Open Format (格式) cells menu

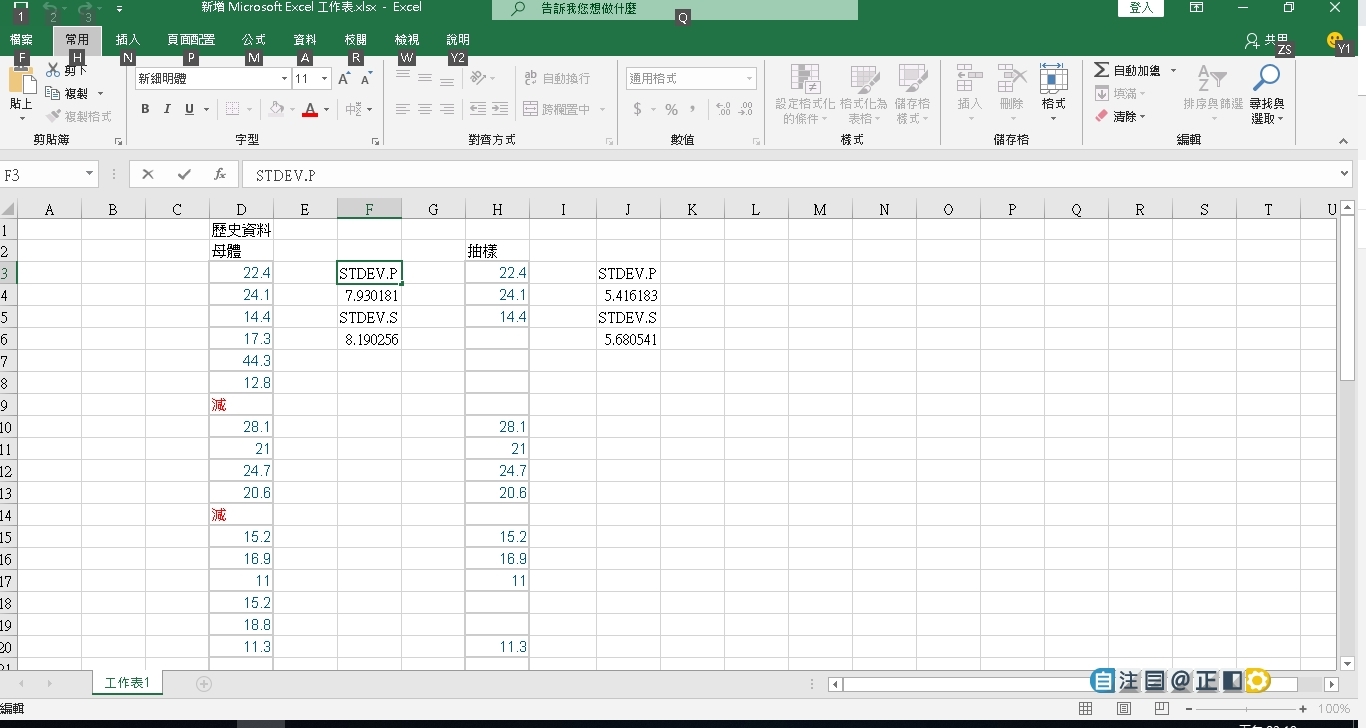[x=1053, y=93]
